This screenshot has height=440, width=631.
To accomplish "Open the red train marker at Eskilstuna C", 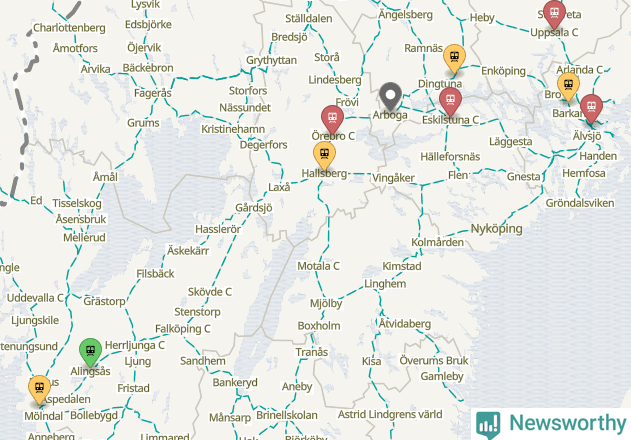I will [450, 101].
